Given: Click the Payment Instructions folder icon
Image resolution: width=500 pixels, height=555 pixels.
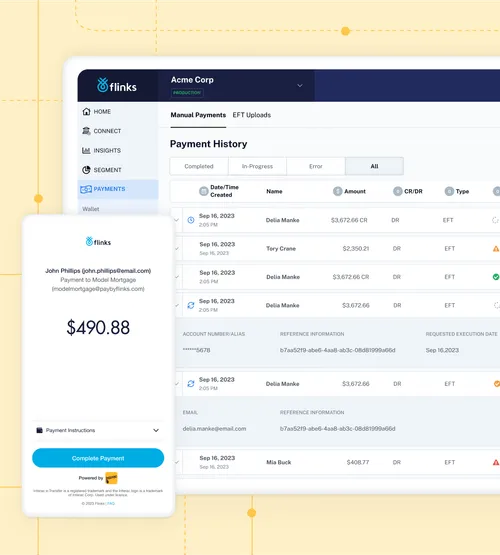Looking at the screenshot, I should click(x=40, y=430).
